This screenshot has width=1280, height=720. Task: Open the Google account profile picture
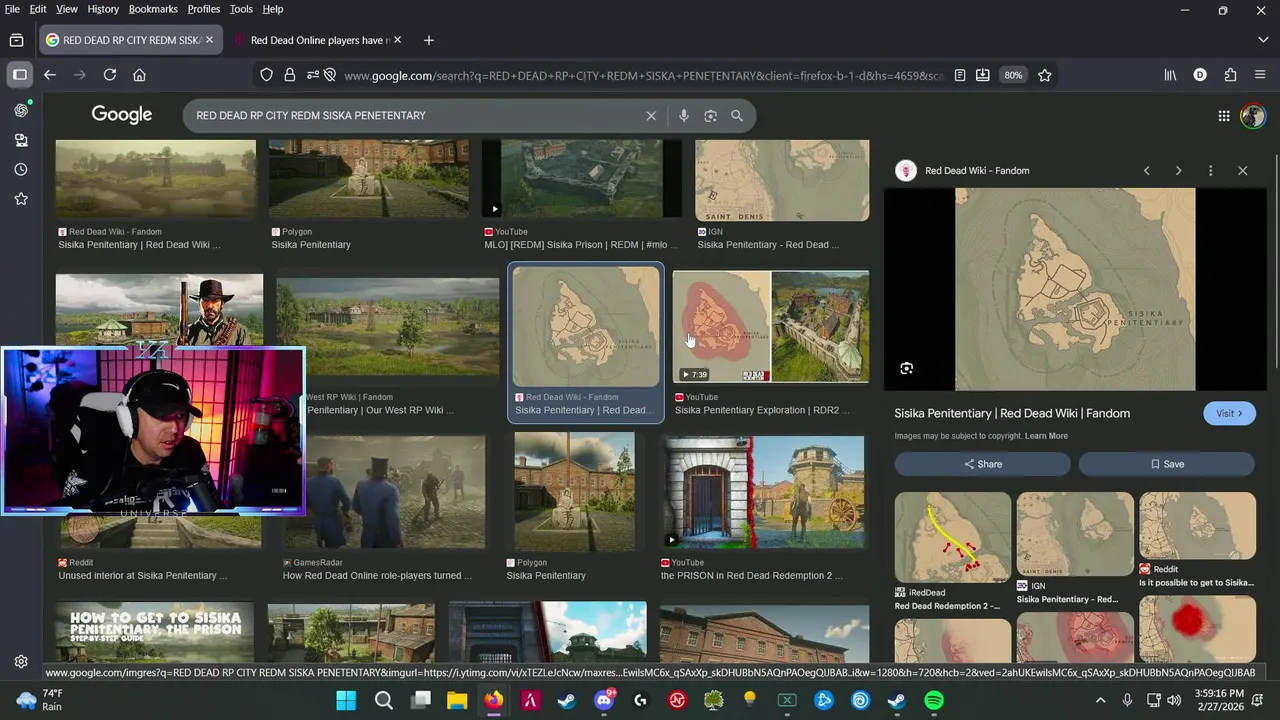point(1253,116)
